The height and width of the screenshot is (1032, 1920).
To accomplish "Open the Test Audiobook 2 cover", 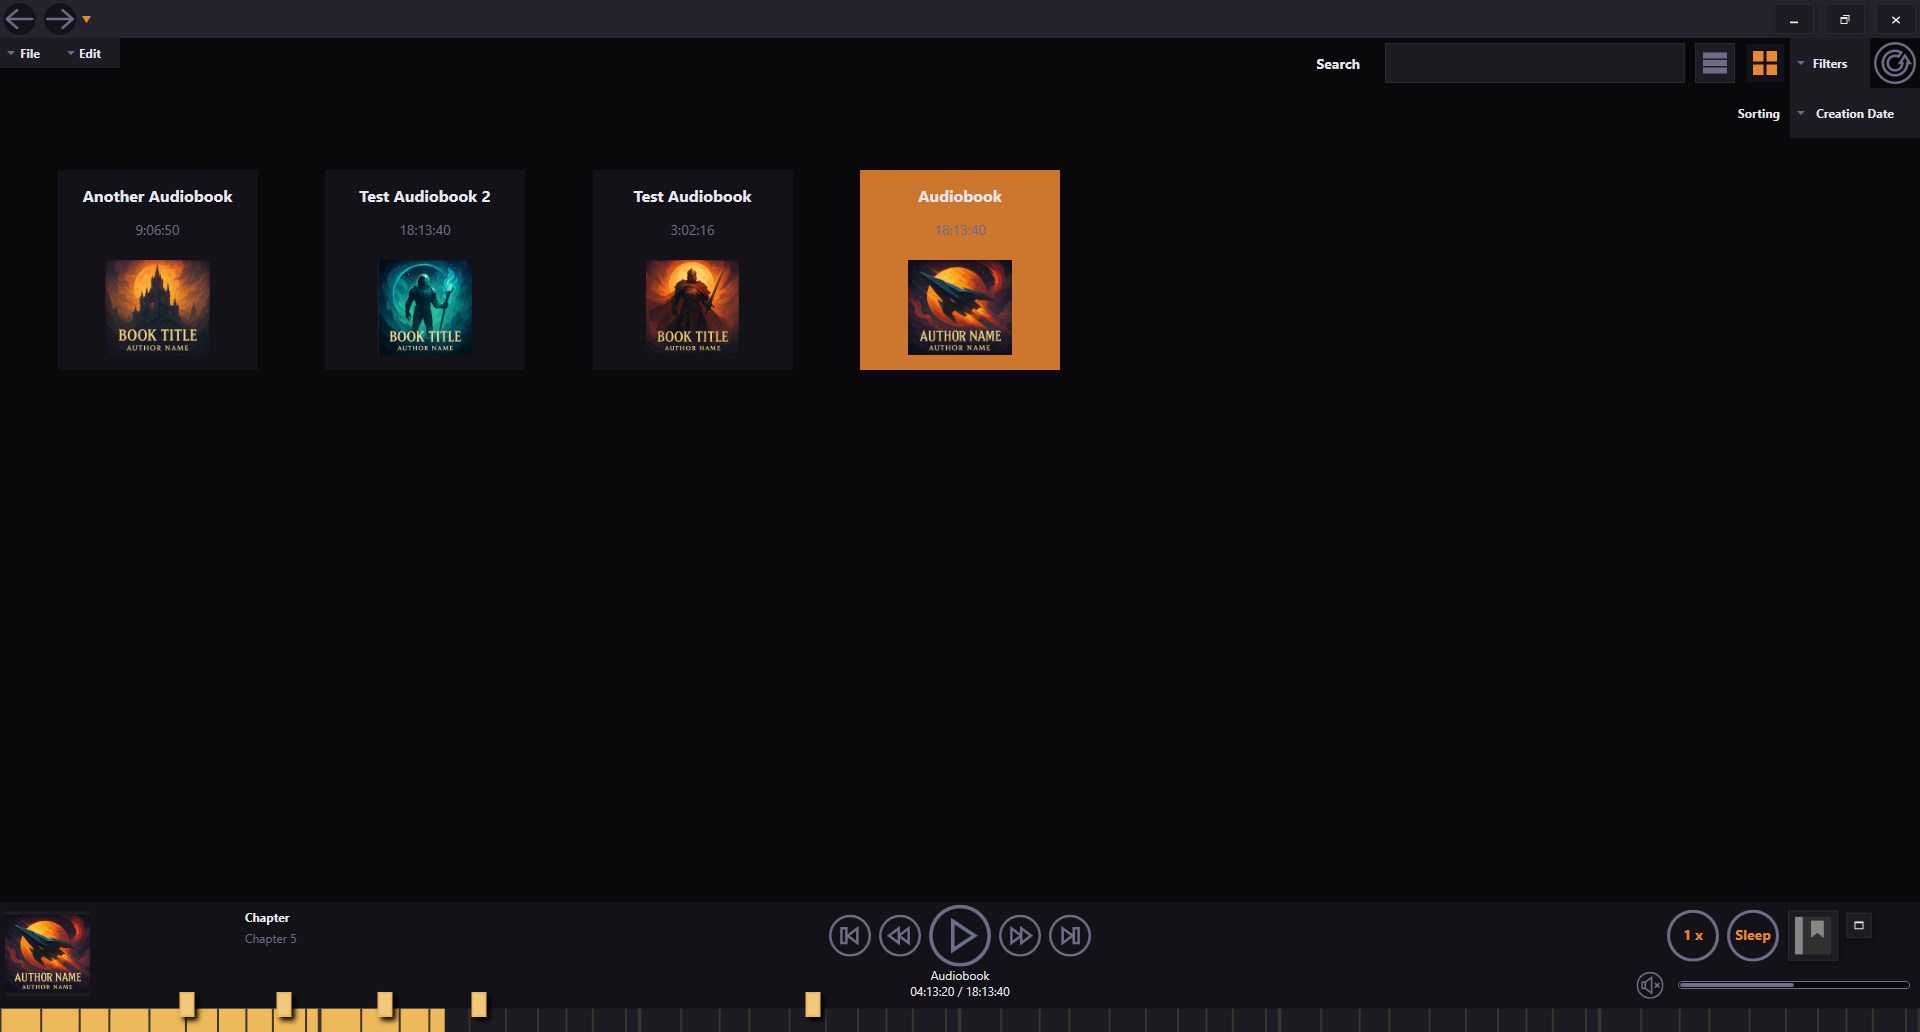I will [424, 306].
